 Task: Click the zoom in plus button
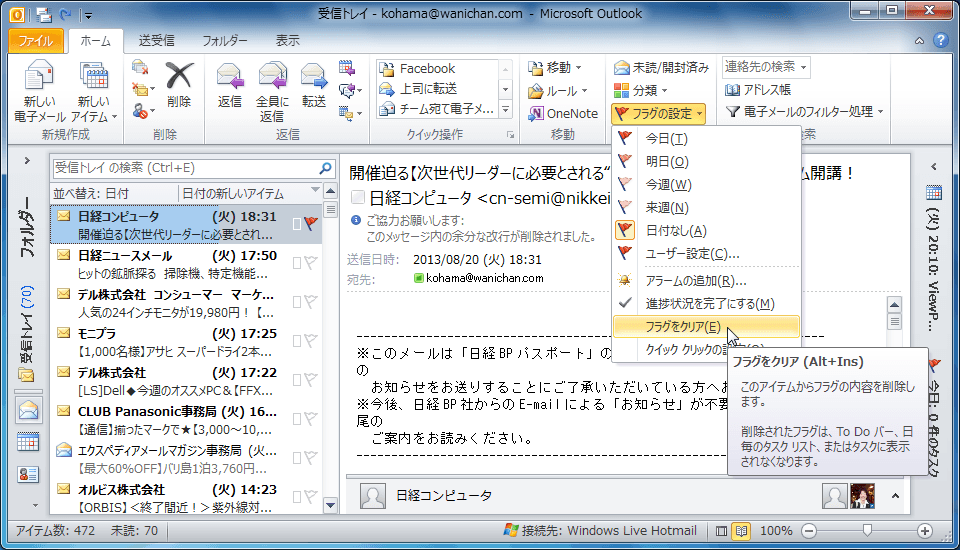point(924,531)
